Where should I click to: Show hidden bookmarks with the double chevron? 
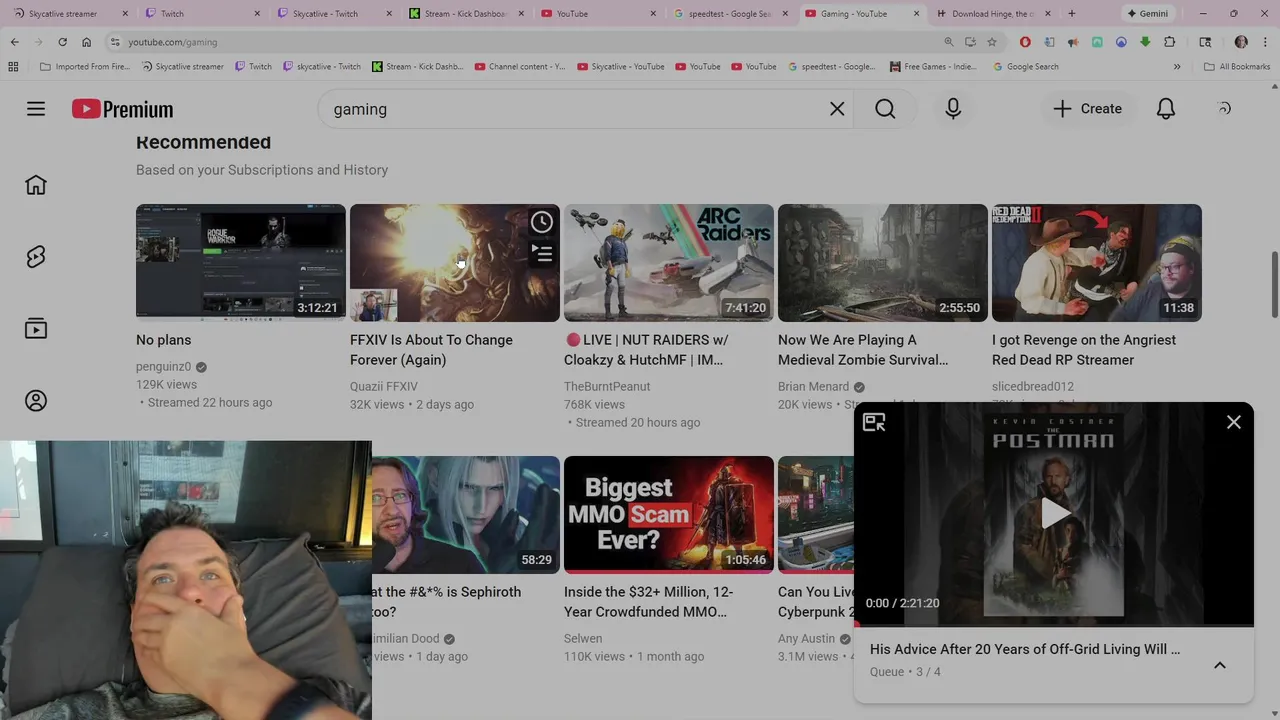point(1177,67)
